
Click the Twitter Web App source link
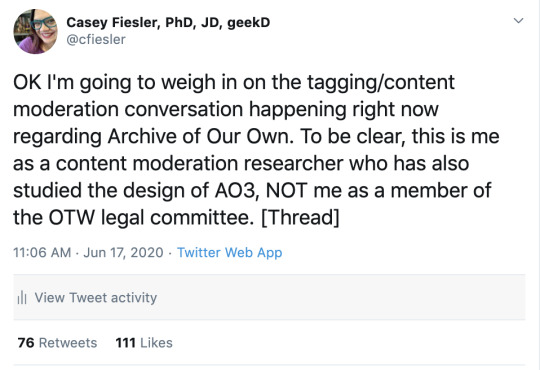(x=230, y=253)
